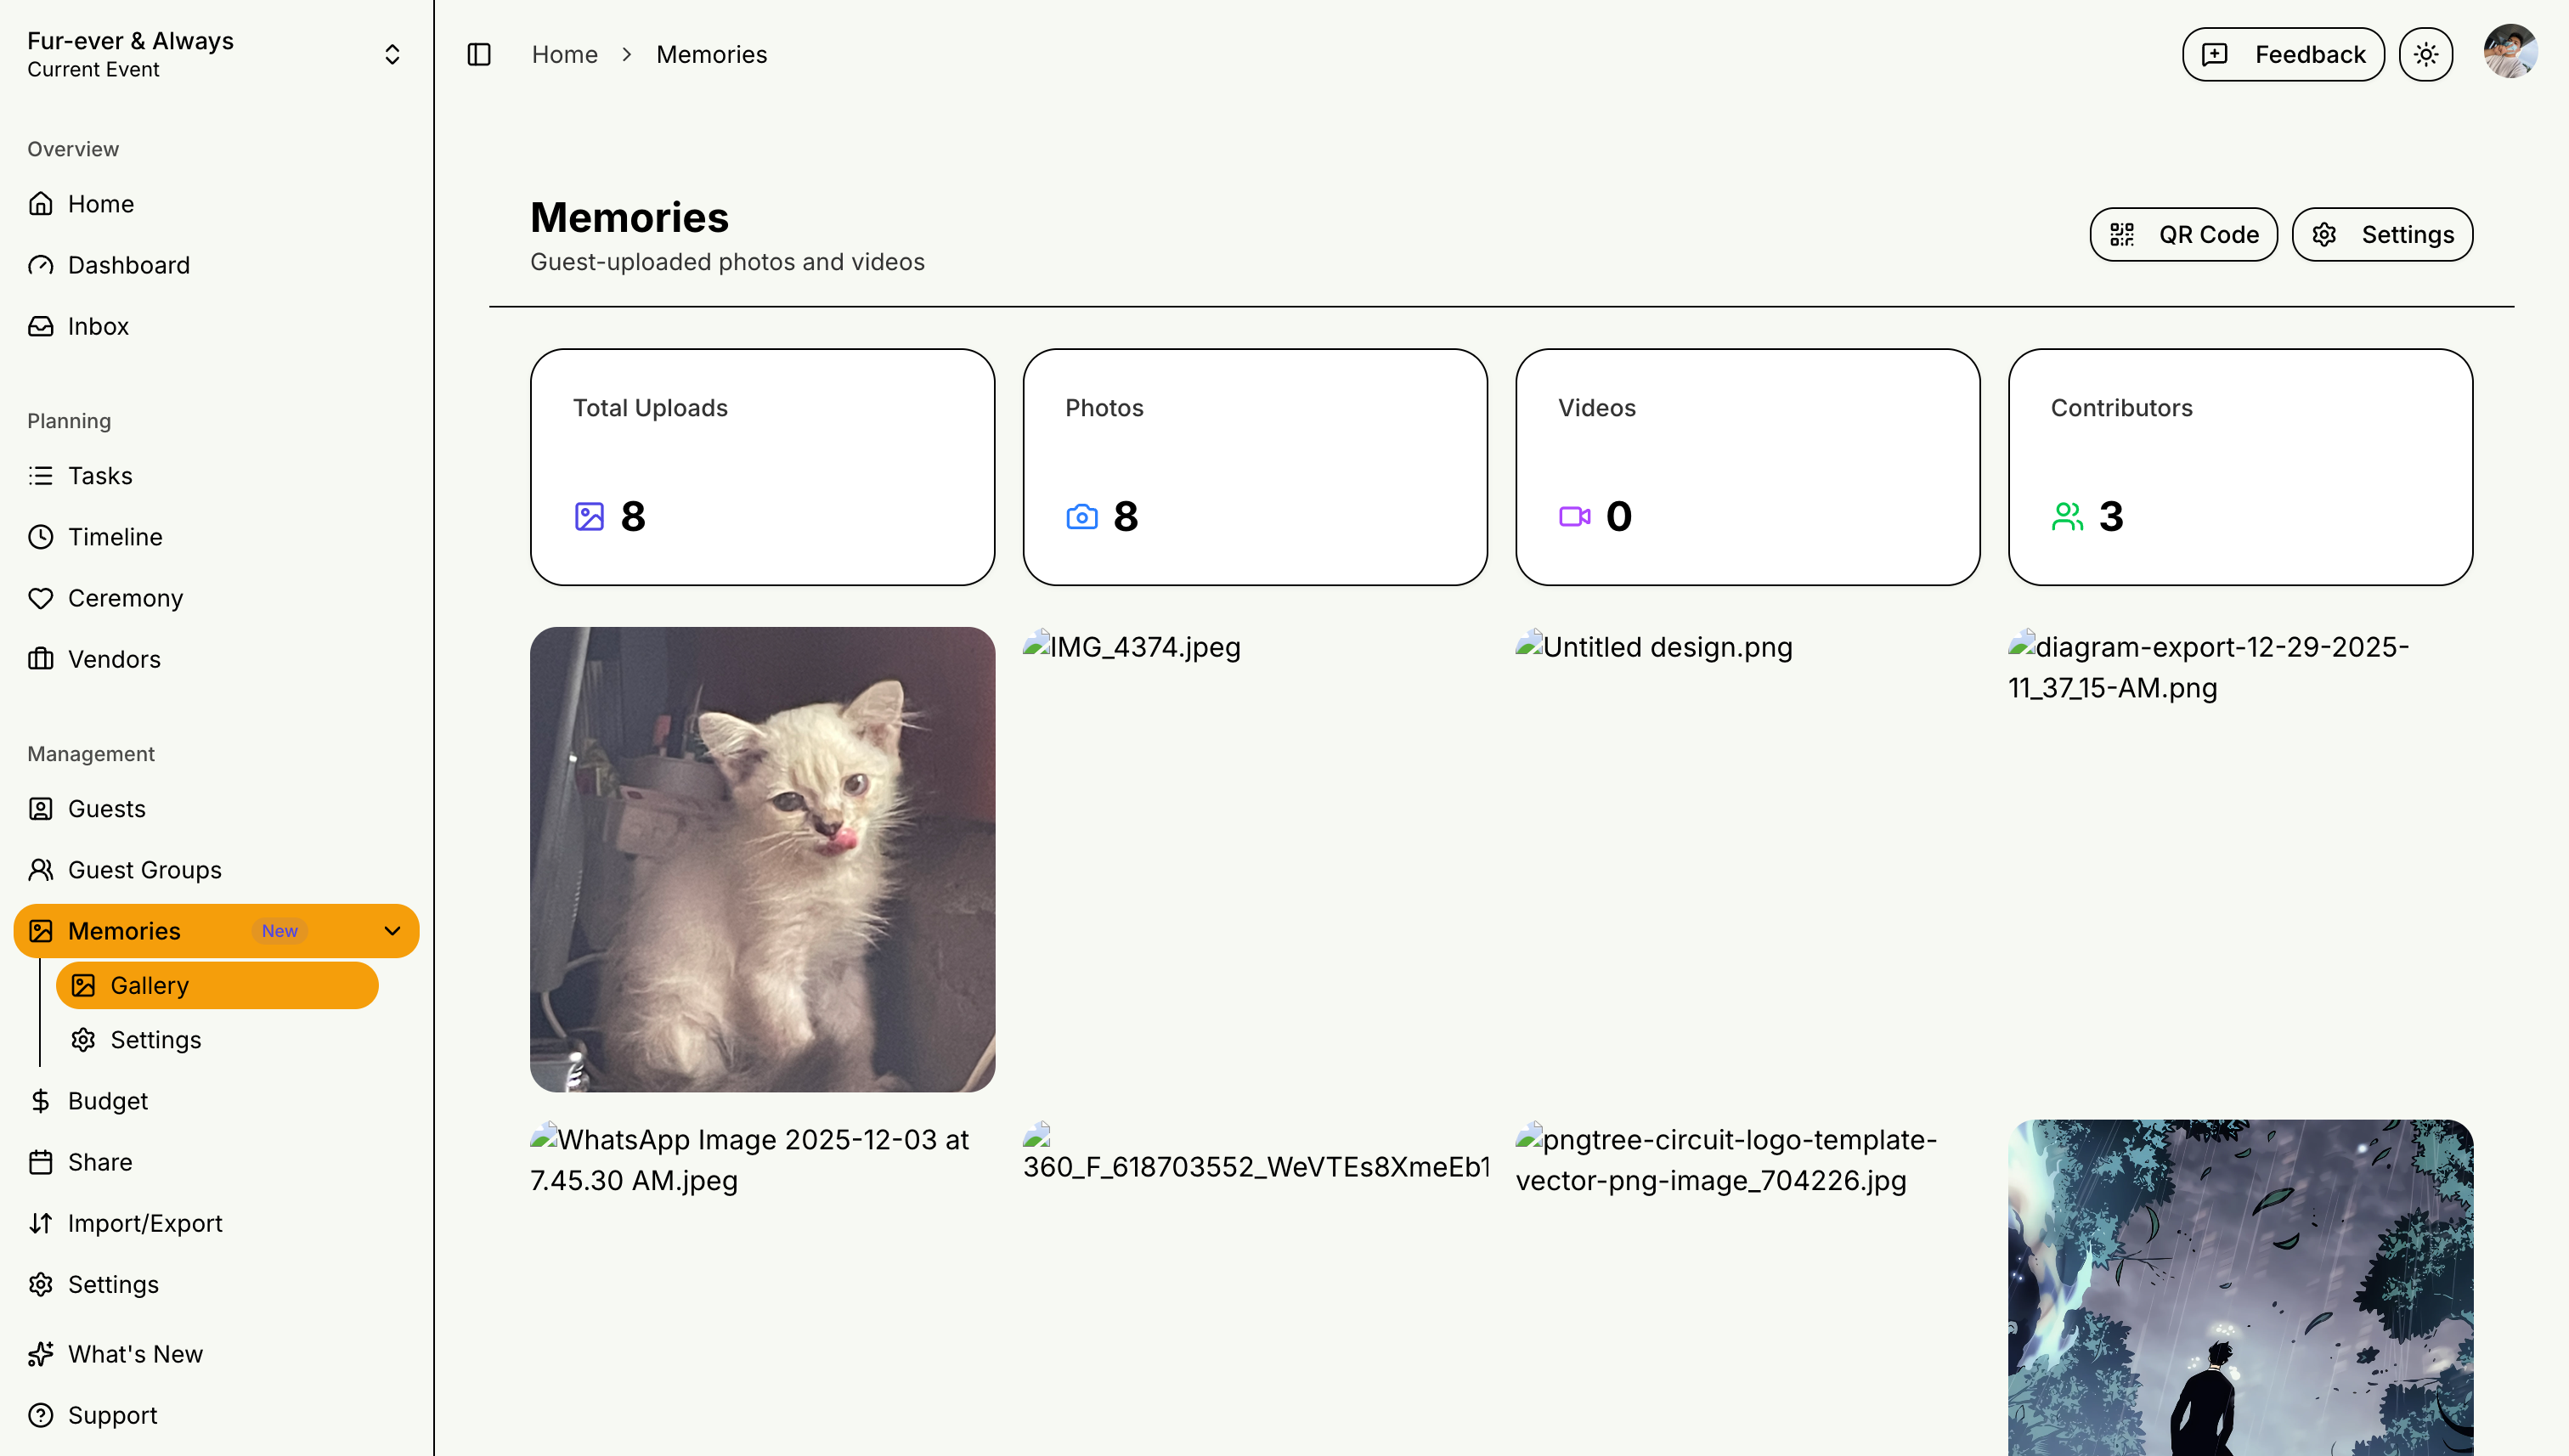2569x1456 pixels.
Task: Open Dashboard in the sidebar
Action: (x=128, y=265)
